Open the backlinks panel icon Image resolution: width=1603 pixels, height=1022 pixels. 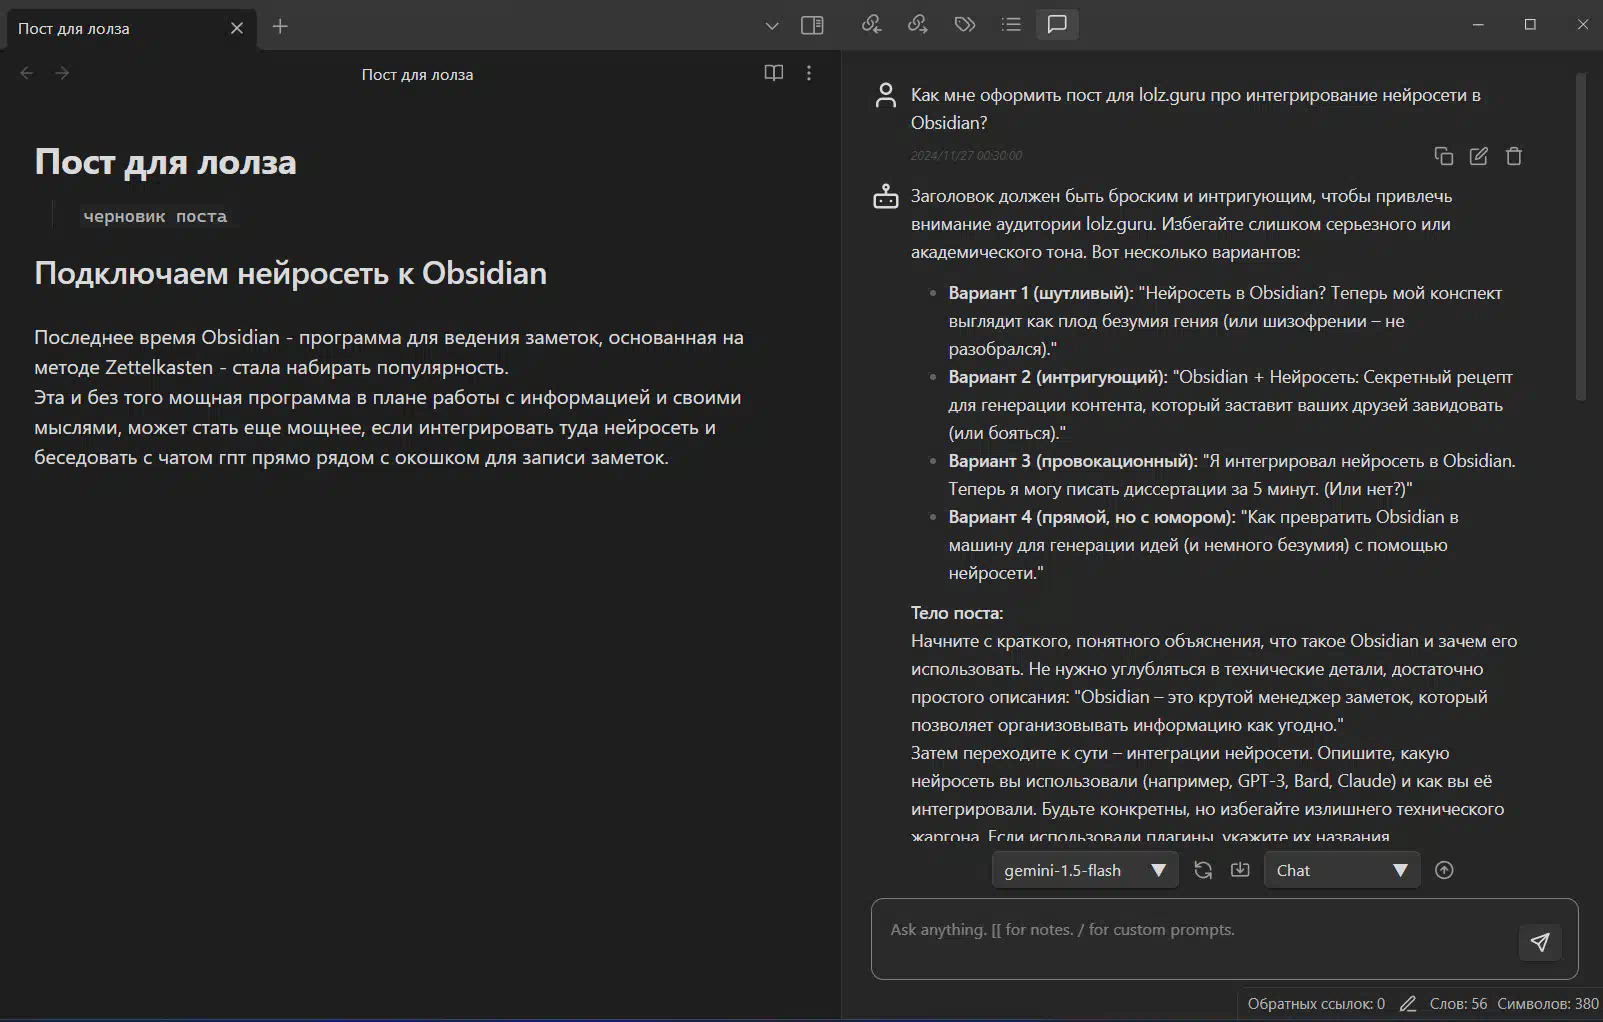tap(871, 25)
